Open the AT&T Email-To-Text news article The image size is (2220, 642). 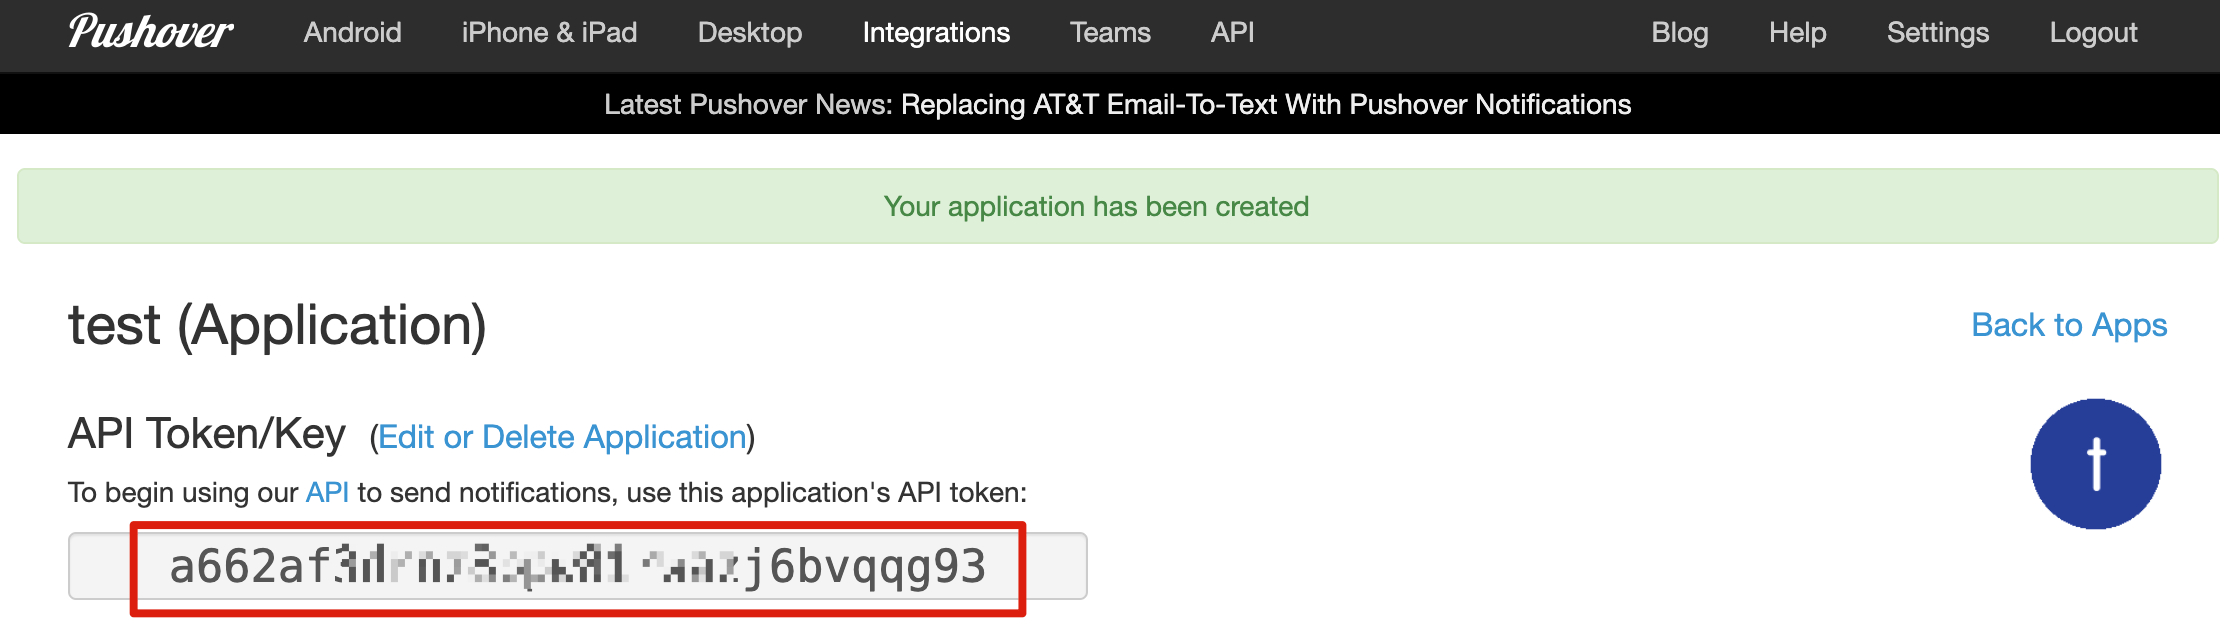click(x=1266, y=105)
